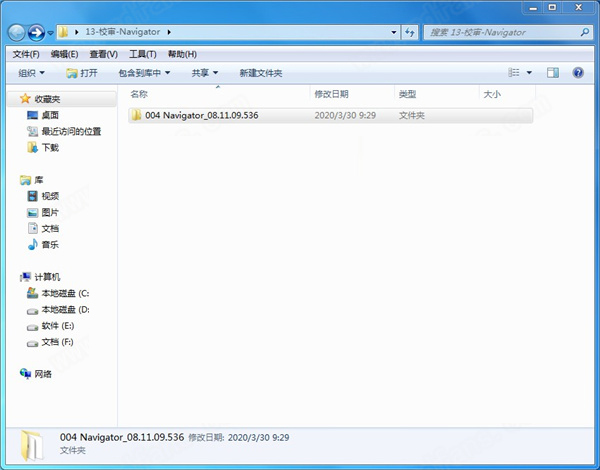600x470 pixels.
Task: Select 库 in the navigation pane
Action: click(39, 180)
